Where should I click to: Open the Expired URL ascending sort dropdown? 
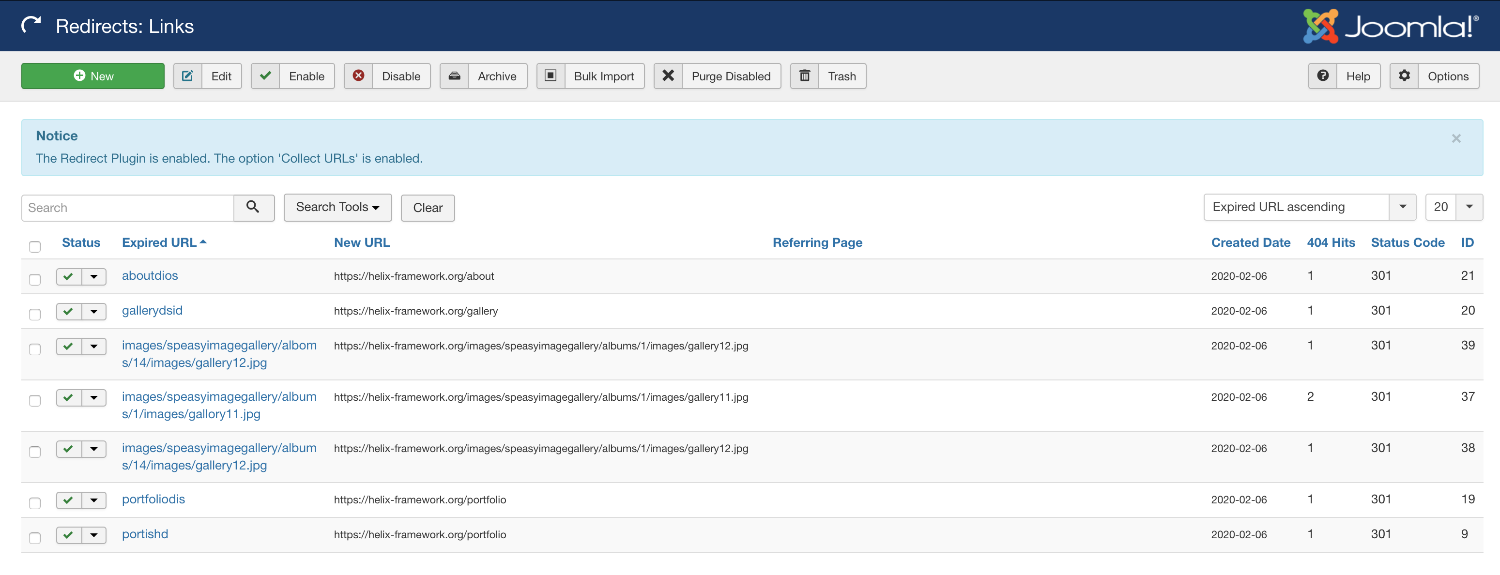point(1309,207)
